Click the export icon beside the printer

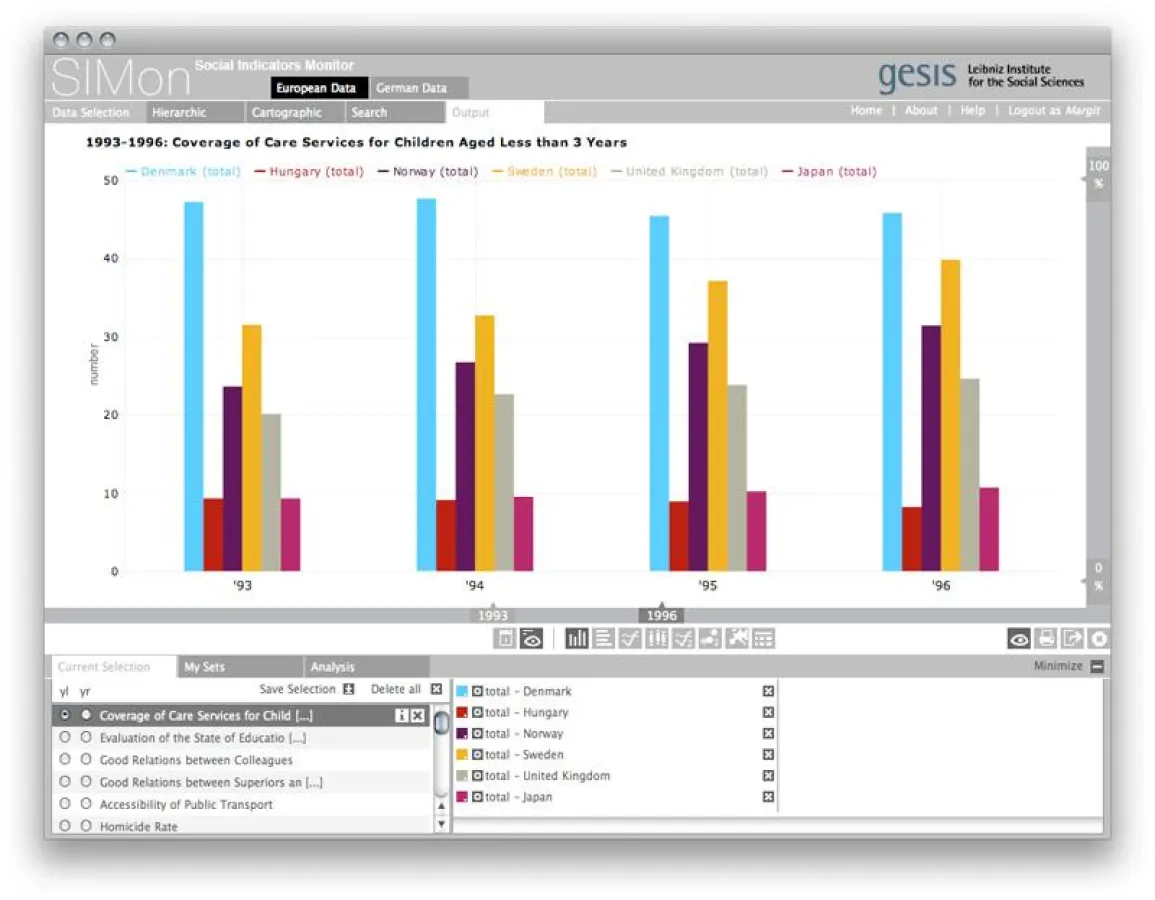(1072, 639)
